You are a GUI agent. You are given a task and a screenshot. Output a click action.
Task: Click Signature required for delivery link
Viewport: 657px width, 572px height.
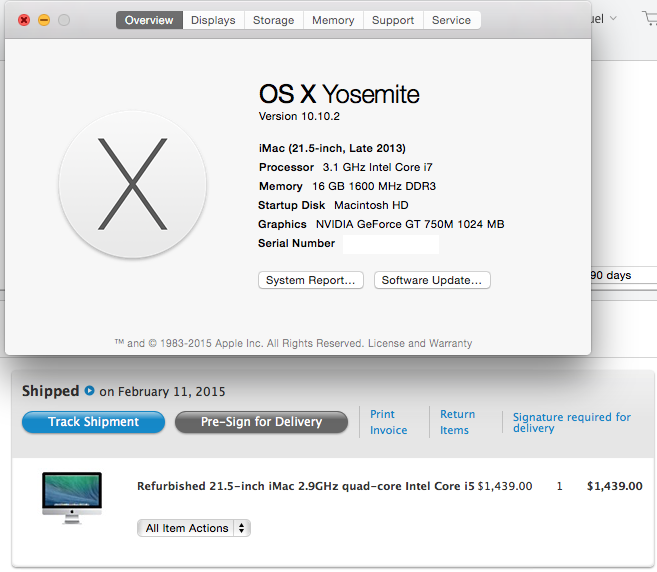(572, 422)
